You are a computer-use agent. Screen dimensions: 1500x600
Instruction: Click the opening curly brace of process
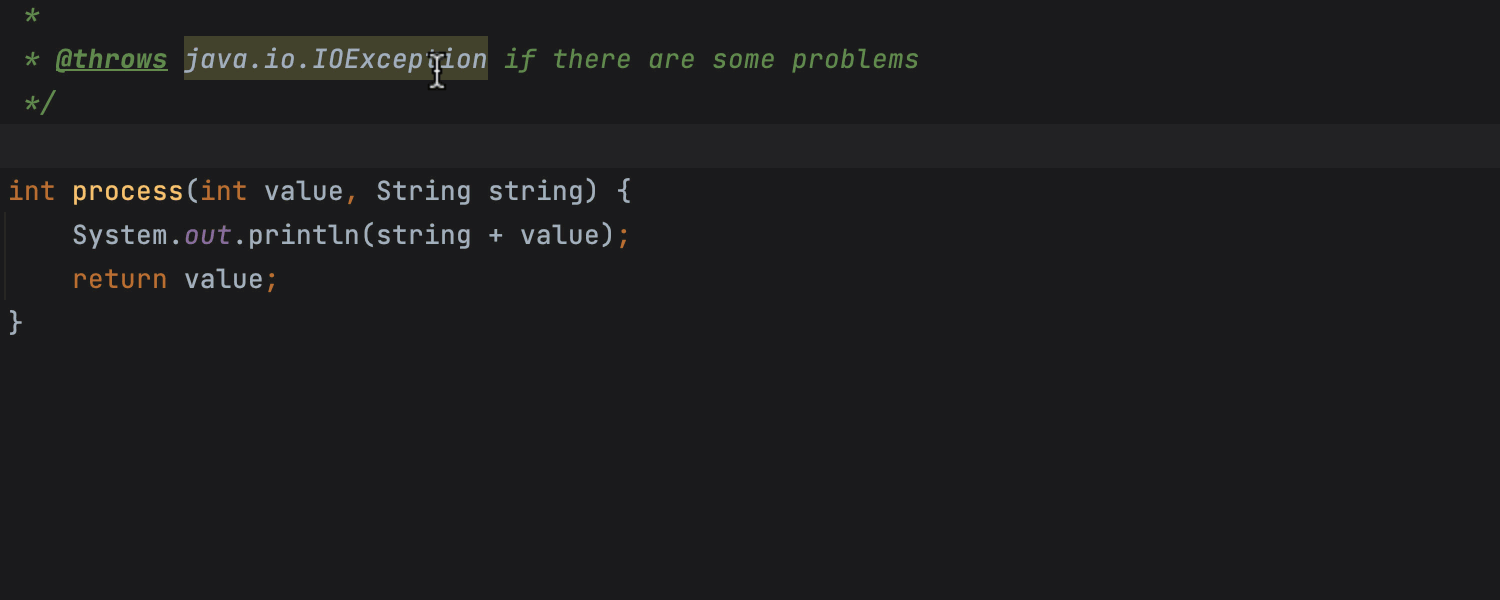pyautogui.click(x=624, y=191)
